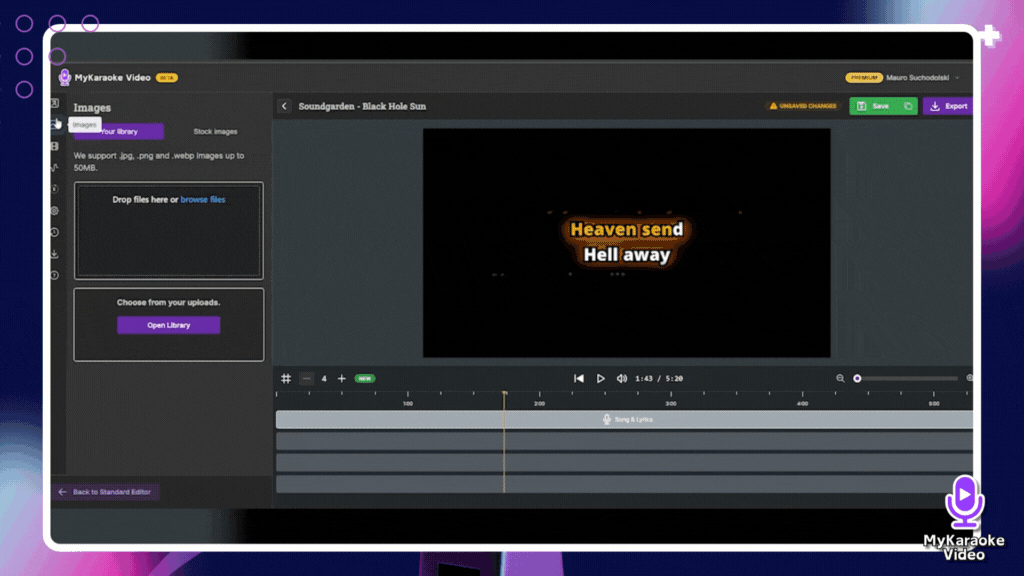Open the gear settings icon in sidebar
1024x576 pixels.
click(x=55, y=211)
